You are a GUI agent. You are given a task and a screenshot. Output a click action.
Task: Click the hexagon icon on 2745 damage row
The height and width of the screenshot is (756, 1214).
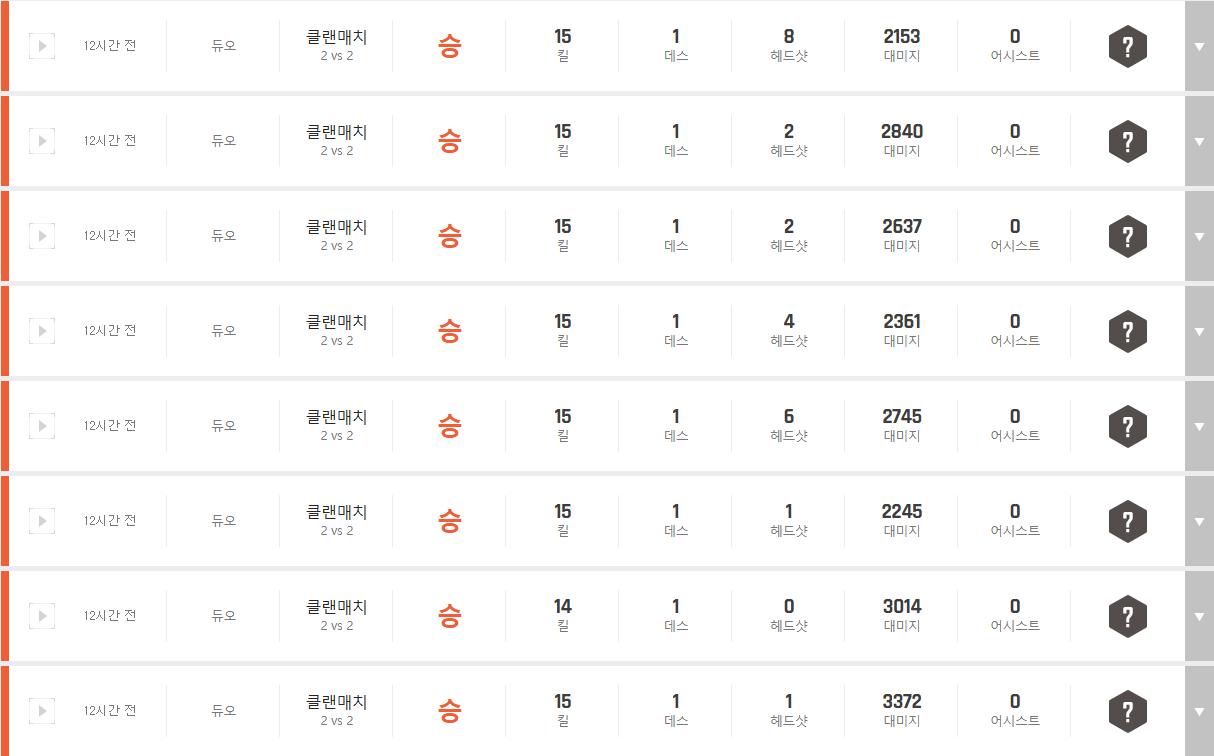tap(1127, 427)
